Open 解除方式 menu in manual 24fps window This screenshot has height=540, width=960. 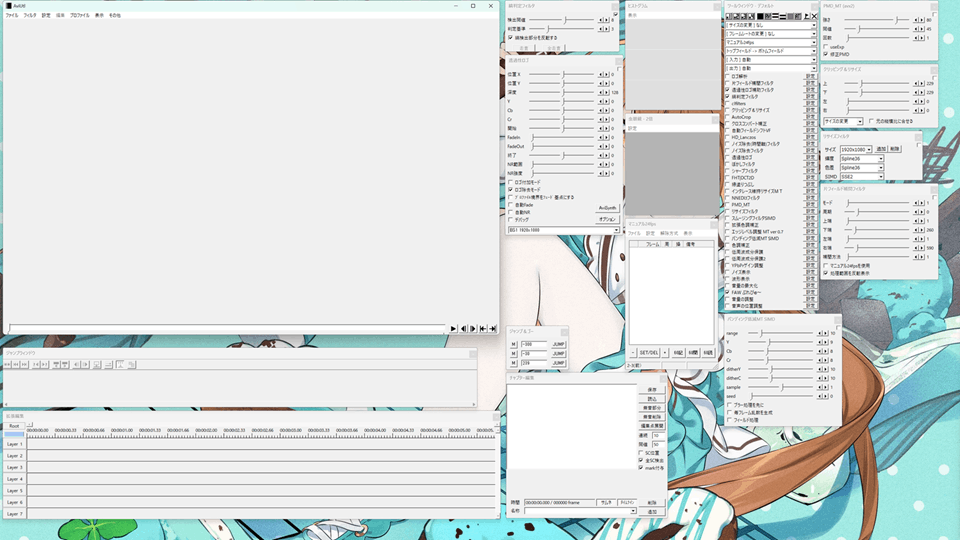pos(669,233)
